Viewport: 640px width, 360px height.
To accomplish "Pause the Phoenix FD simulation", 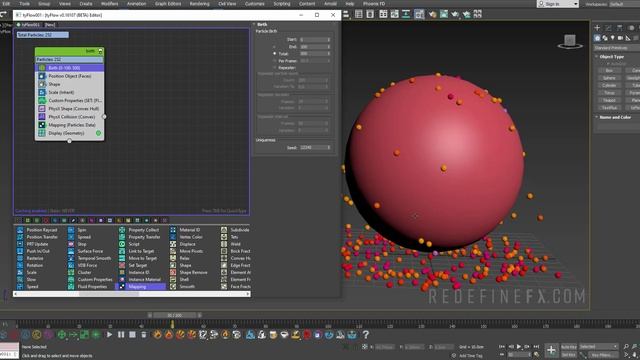I will click(121, 335).
